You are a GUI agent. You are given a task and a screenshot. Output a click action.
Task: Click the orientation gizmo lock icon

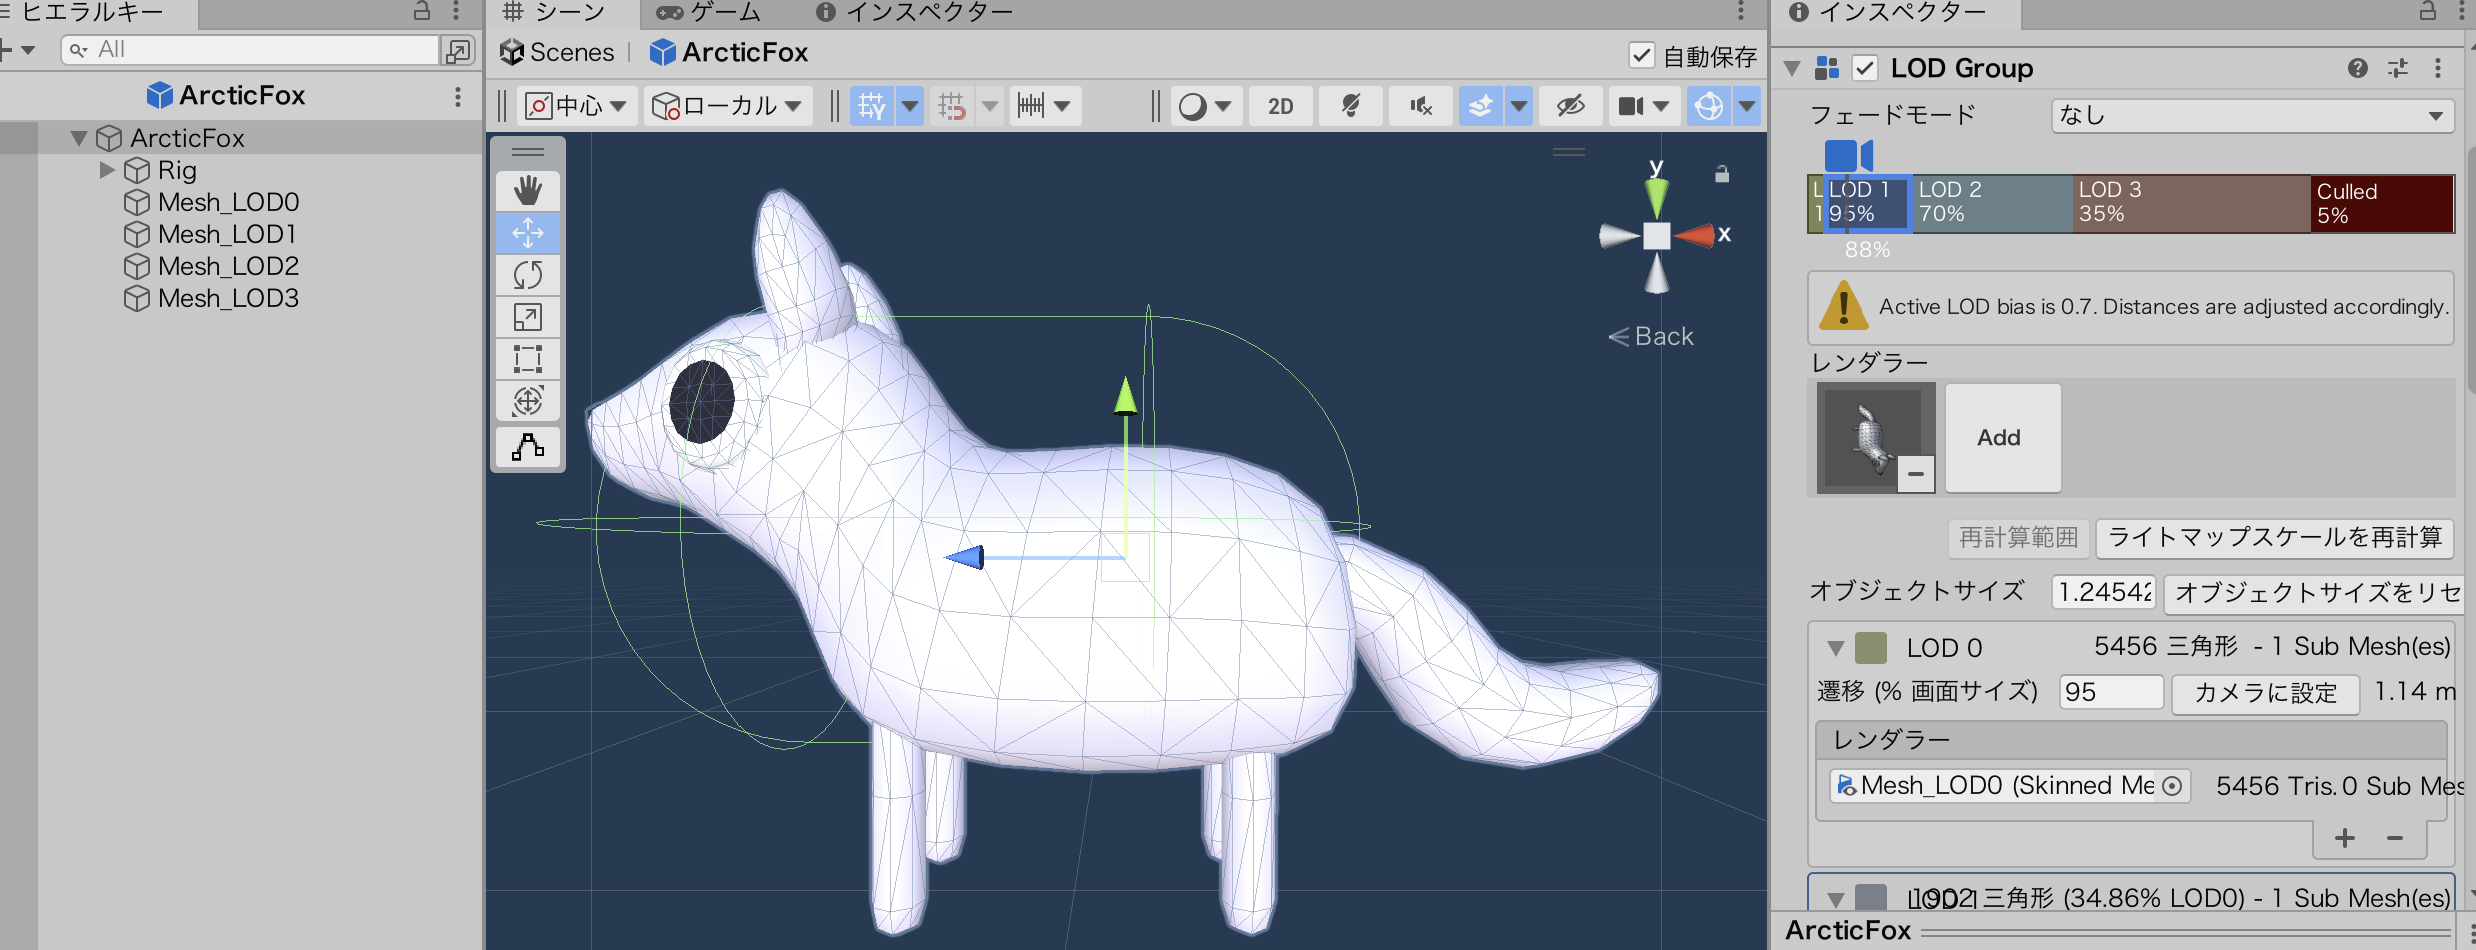pos(1722,174)
